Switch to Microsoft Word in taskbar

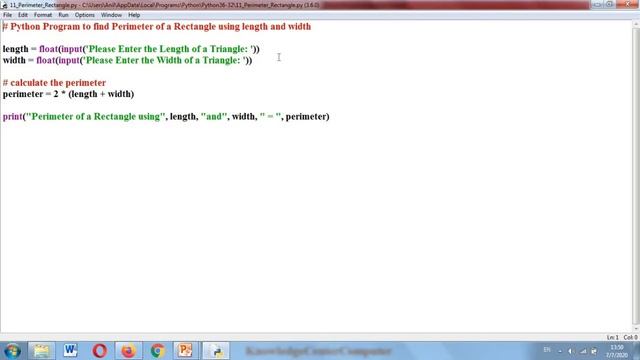tap(70, 351)
